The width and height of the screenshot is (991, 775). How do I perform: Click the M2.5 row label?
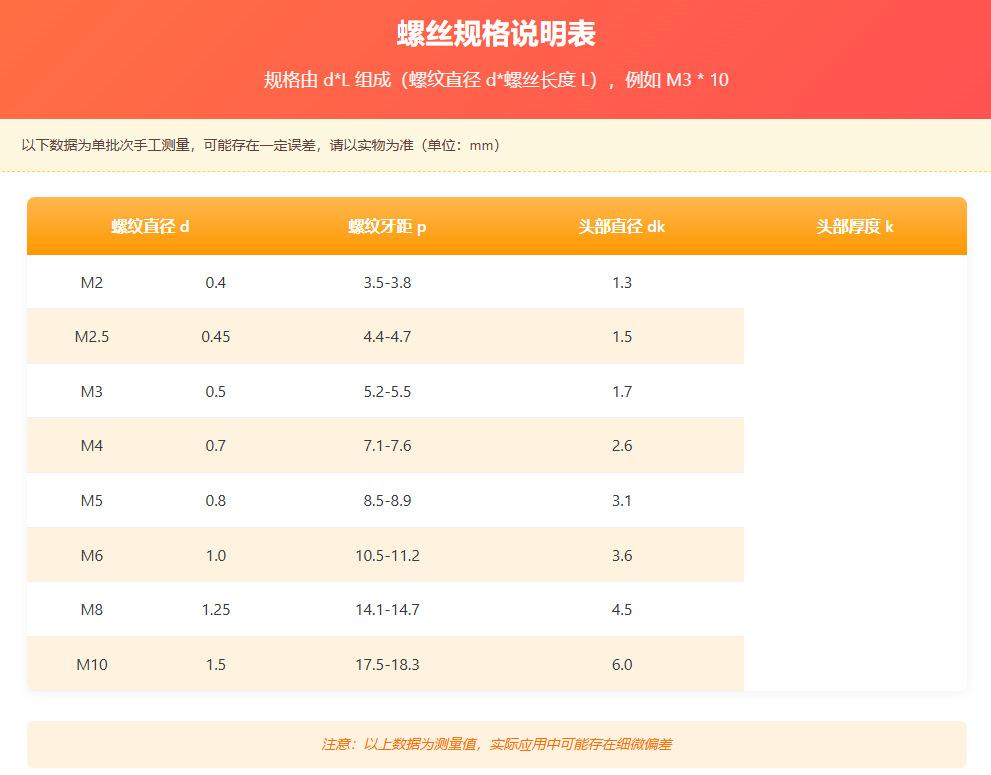coord(92,337)
